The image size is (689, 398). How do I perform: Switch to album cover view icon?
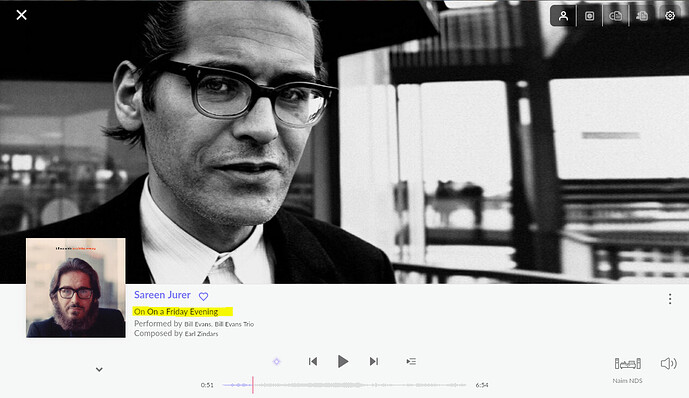coord(589,16)
